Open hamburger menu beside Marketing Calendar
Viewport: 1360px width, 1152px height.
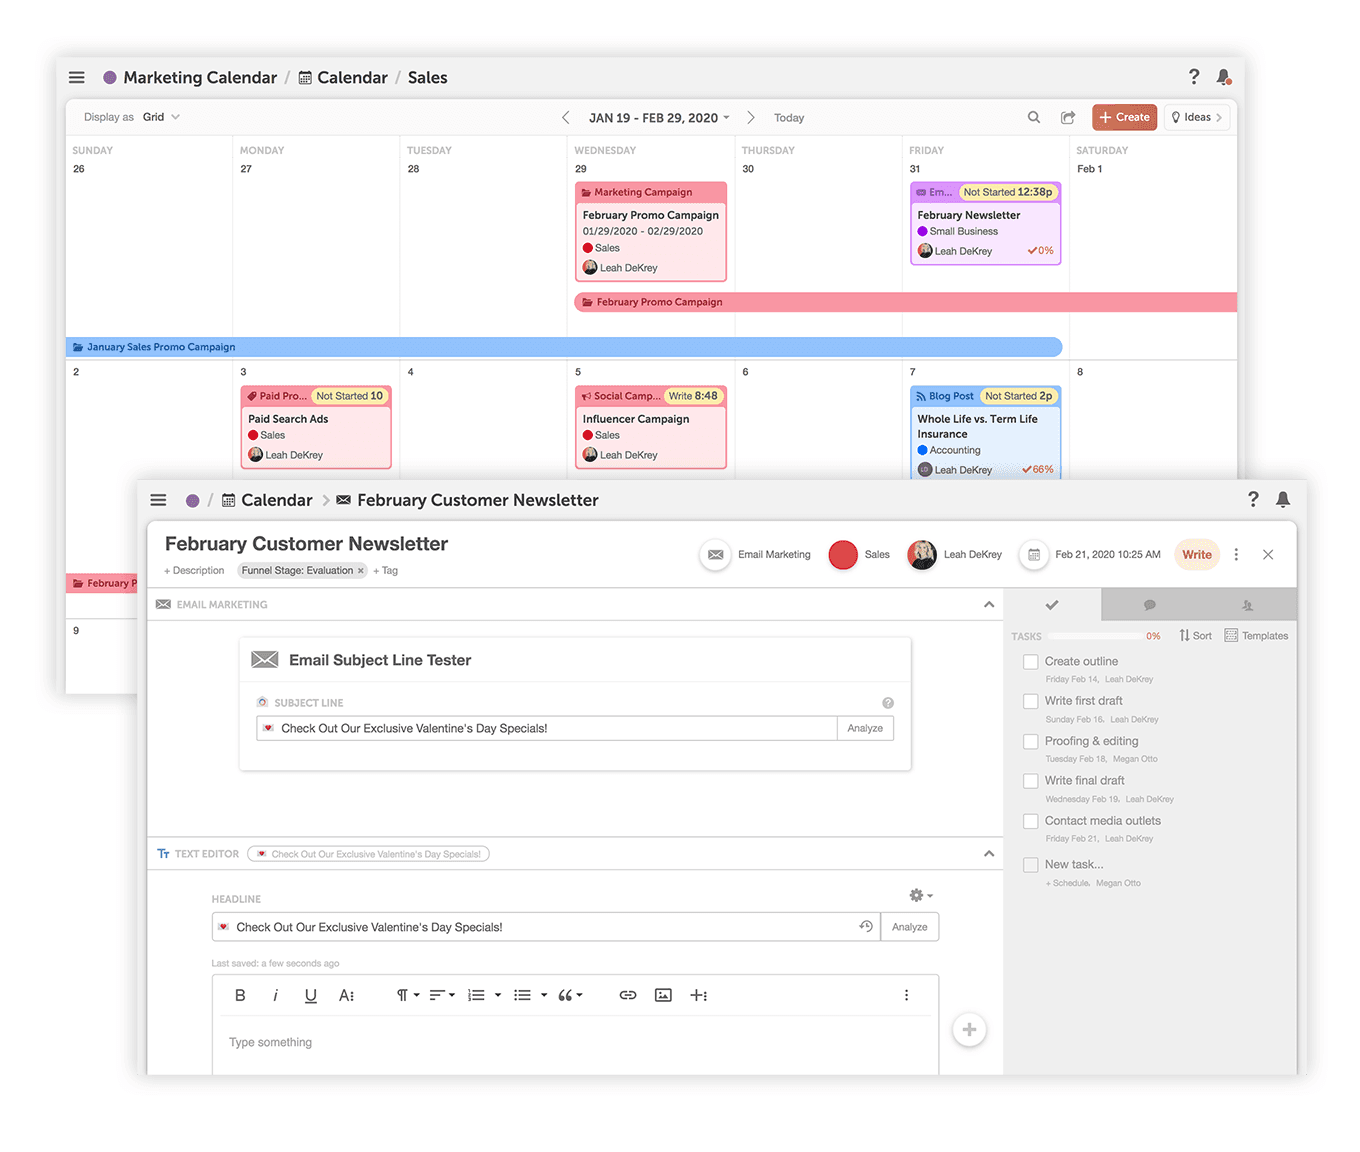77,78
